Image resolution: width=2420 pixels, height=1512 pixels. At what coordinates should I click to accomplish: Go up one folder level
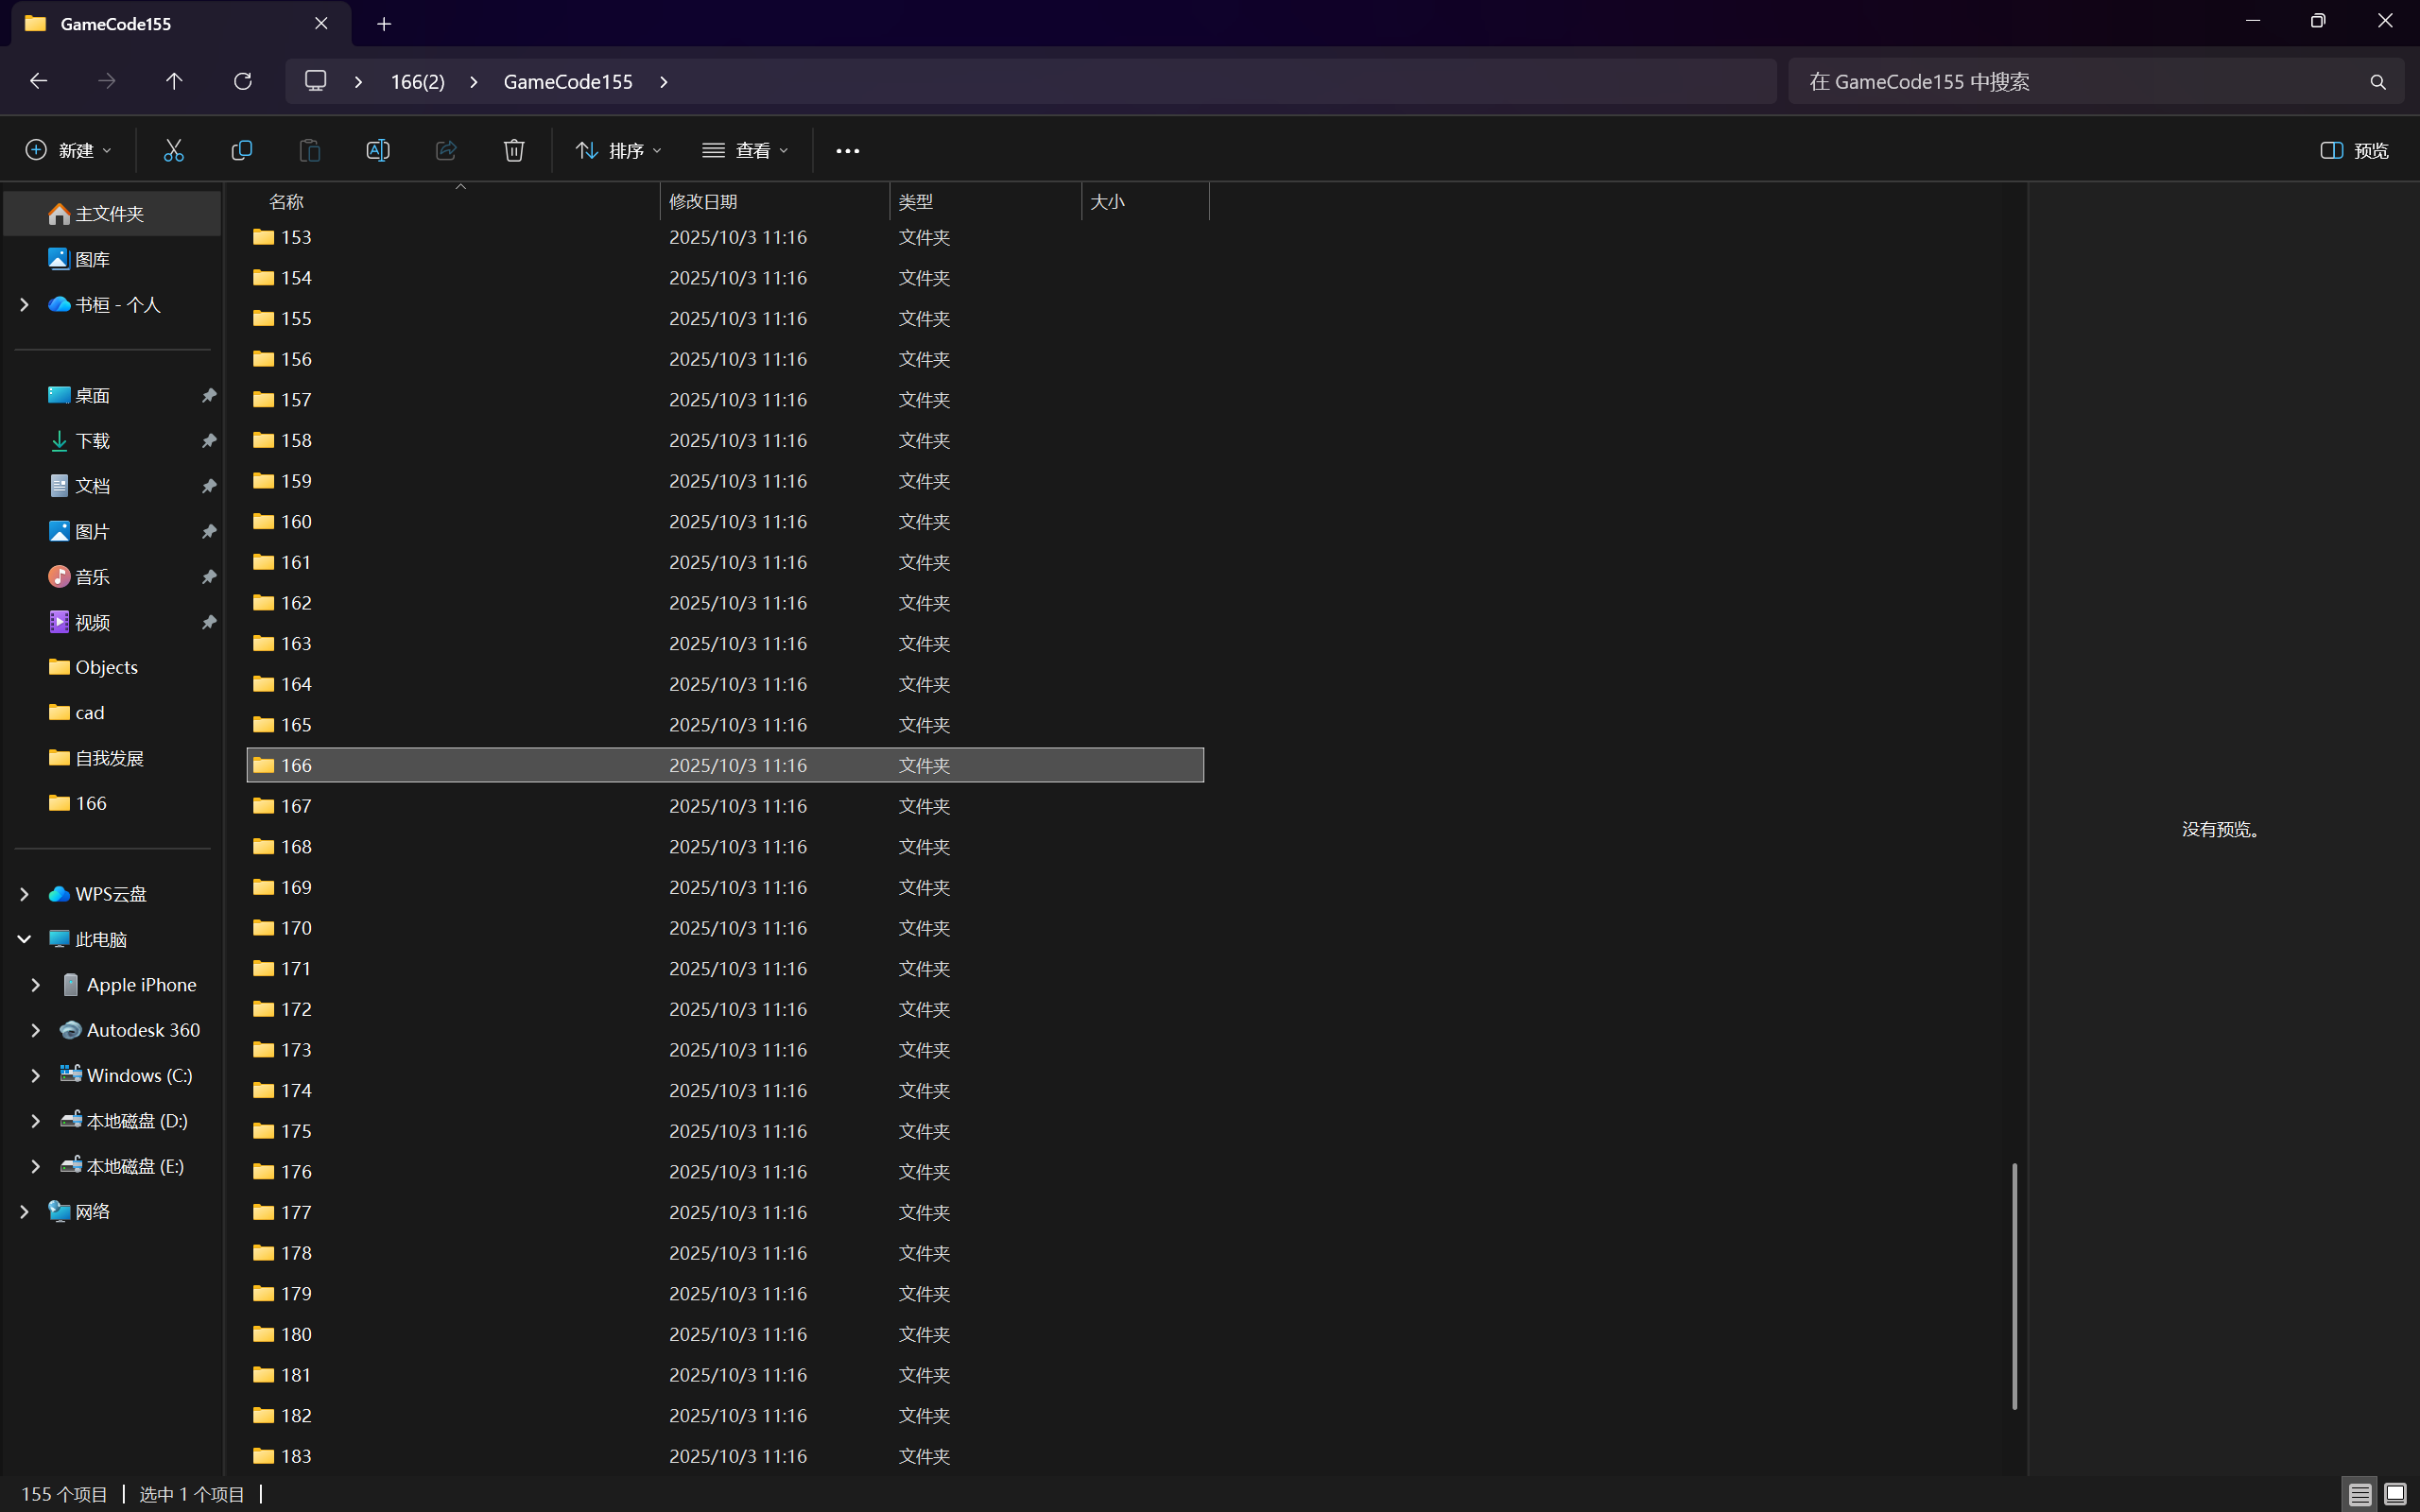click(174, 81)
